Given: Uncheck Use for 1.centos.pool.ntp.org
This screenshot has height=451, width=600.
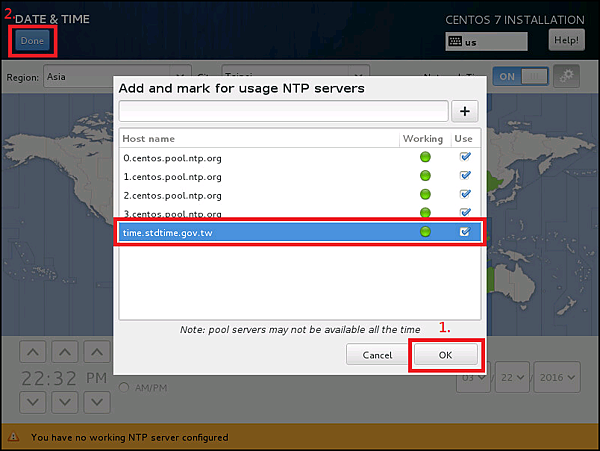Looking at the screenshot, I should coord(465,175).
